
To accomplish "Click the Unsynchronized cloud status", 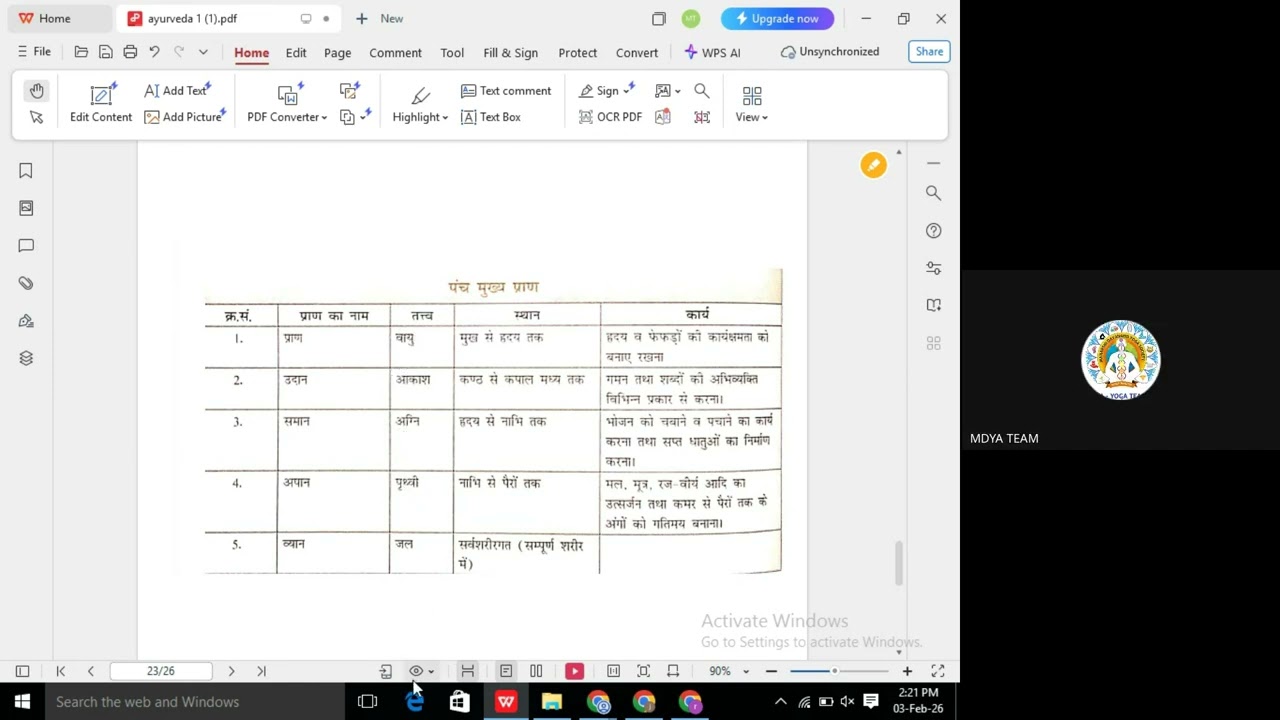I will point(830,52).
